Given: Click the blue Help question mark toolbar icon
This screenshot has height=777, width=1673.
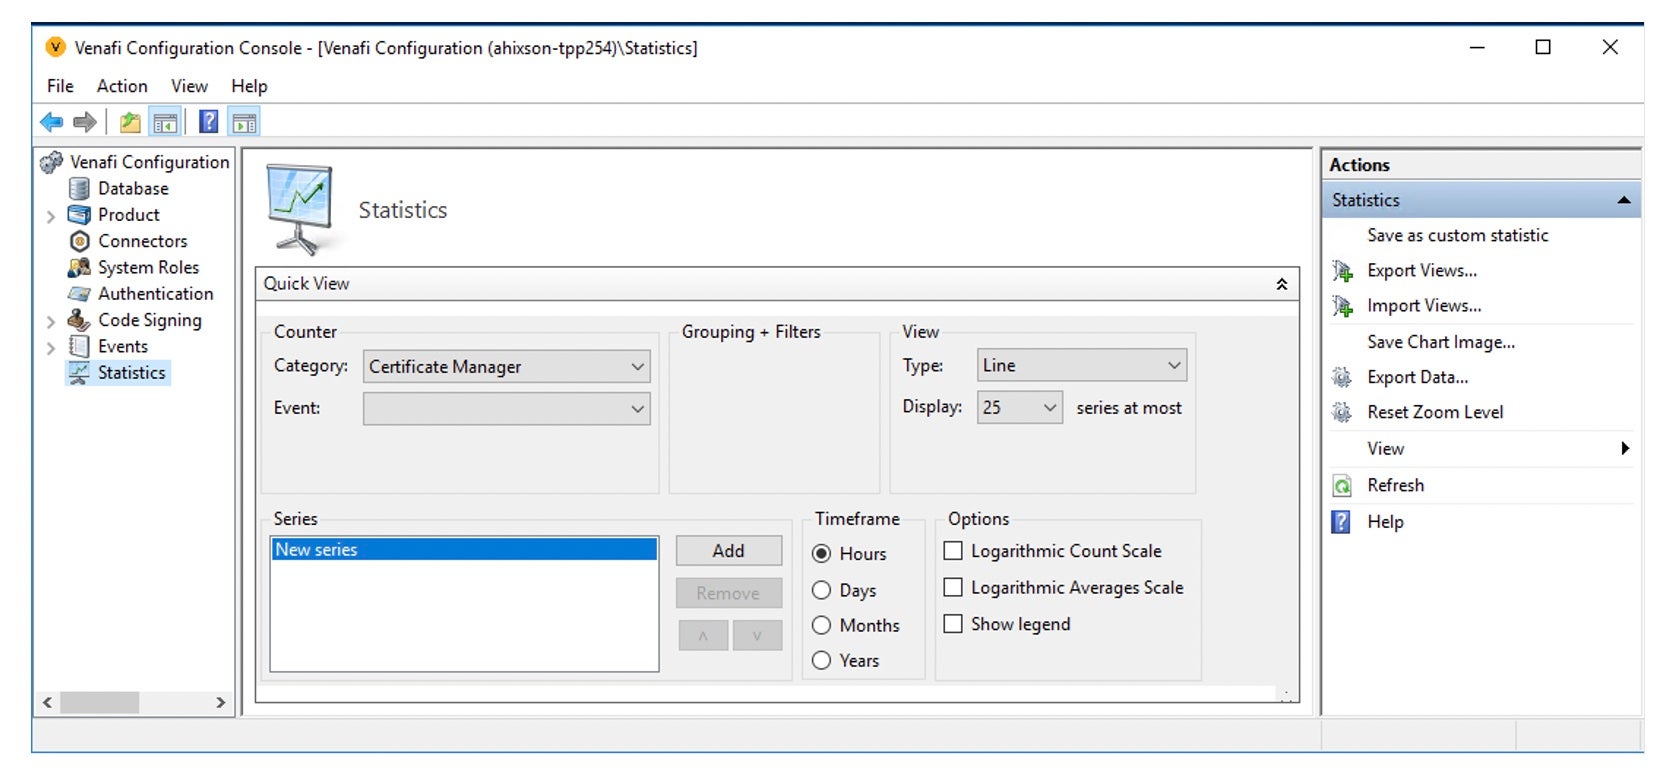Looking at the screenshot, I should 208,122.
